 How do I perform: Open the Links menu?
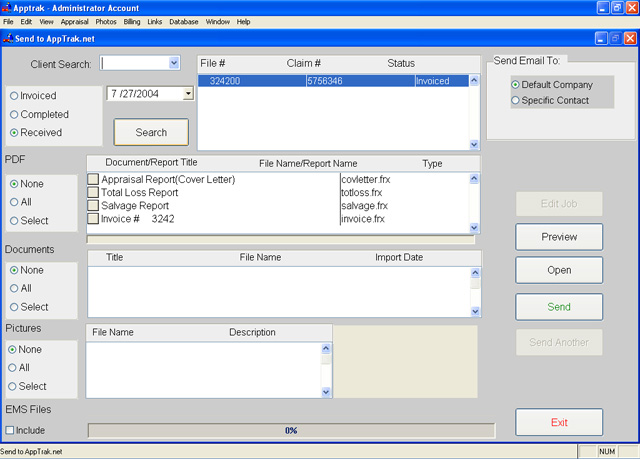point(154,22)
